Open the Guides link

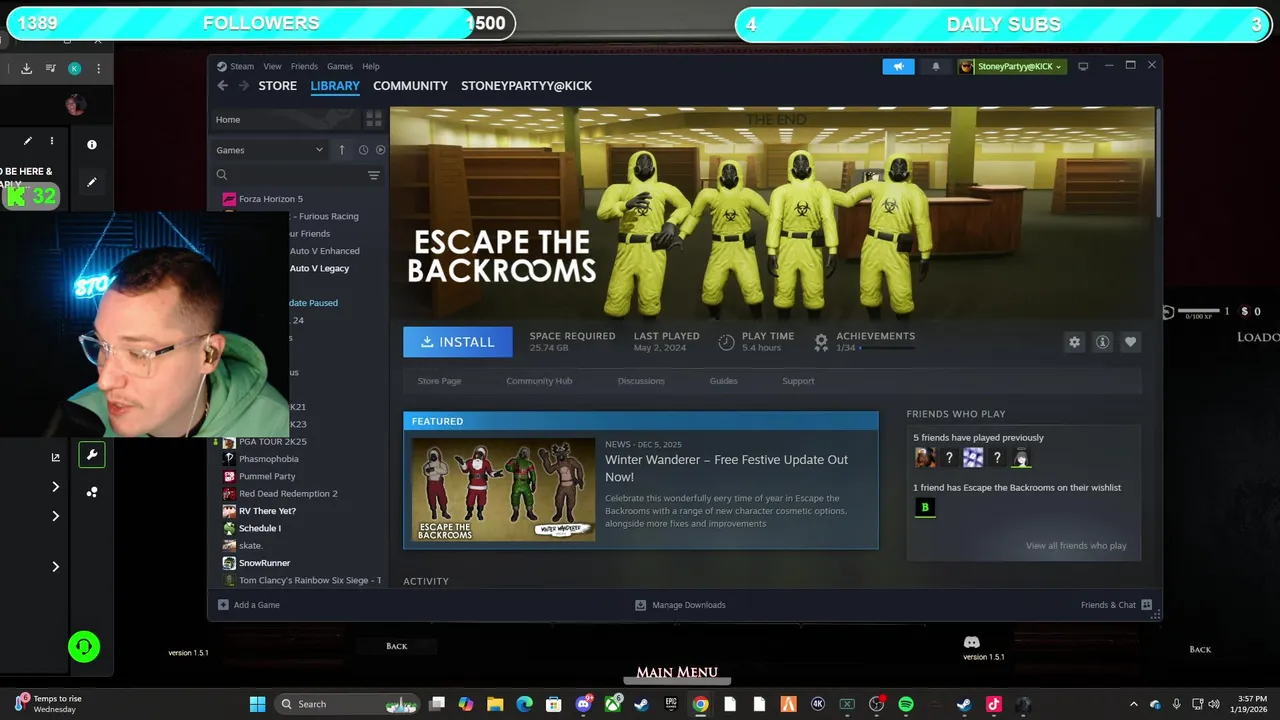coord(723,381)
